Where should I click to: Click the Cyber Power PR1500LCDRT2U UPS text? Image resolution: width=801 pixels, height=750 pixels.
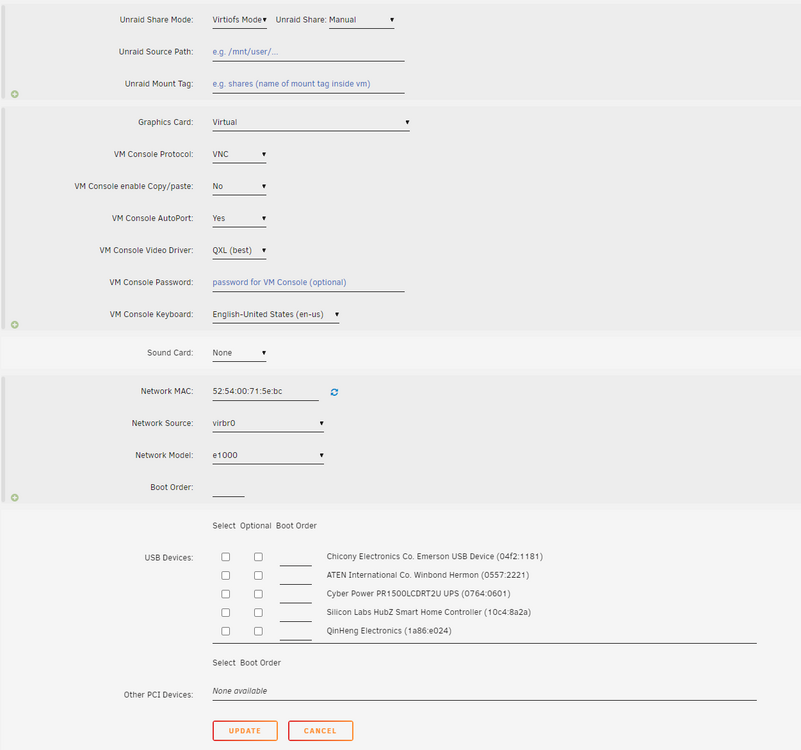(x=418, y=594)
